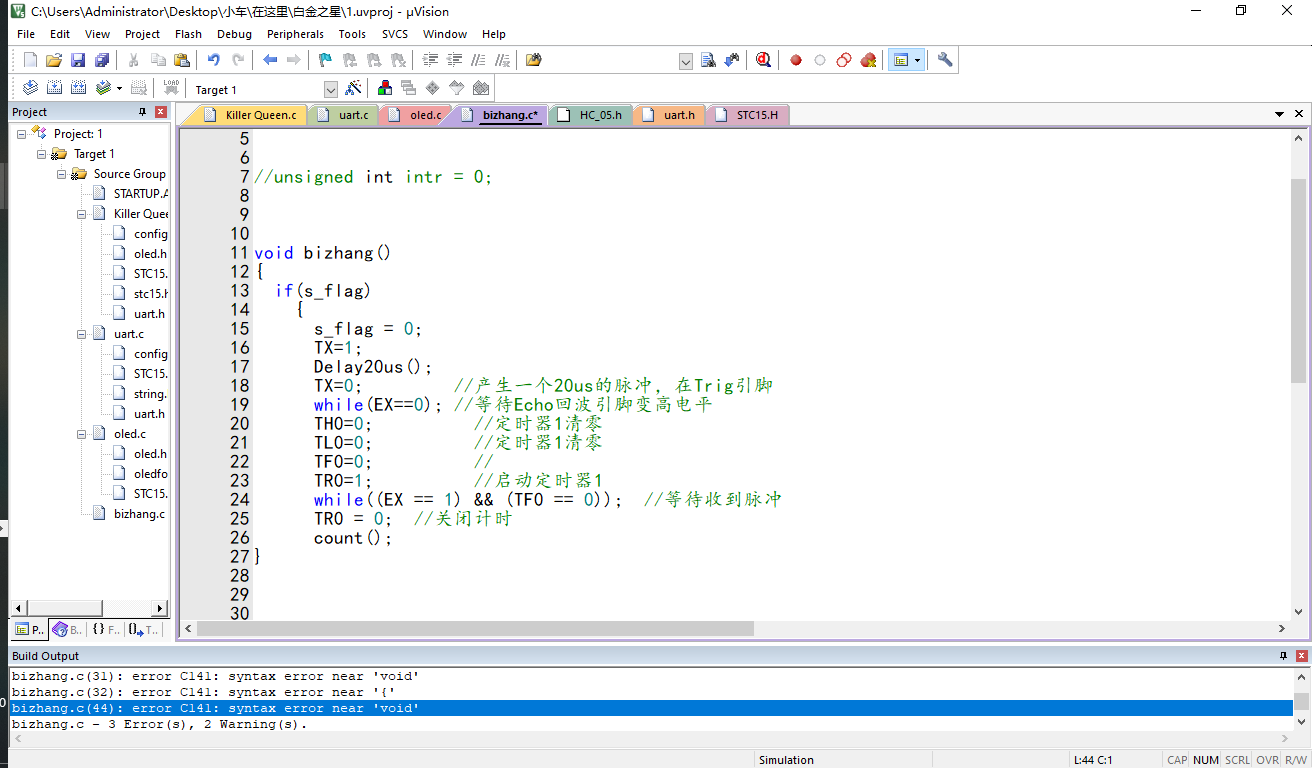Click the Incremental Find icon beside the search box
1312x768 pixels.
pos(732,60)
